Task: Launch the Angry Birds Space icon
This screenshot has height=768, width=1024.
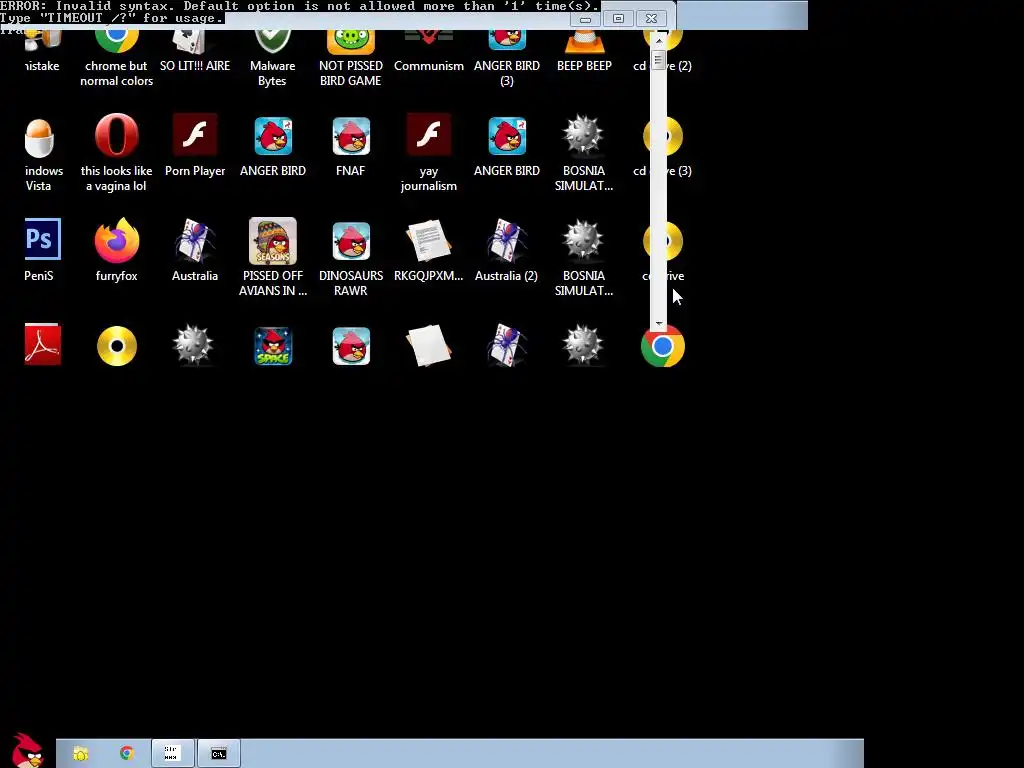Action: (x=273, y=346)
